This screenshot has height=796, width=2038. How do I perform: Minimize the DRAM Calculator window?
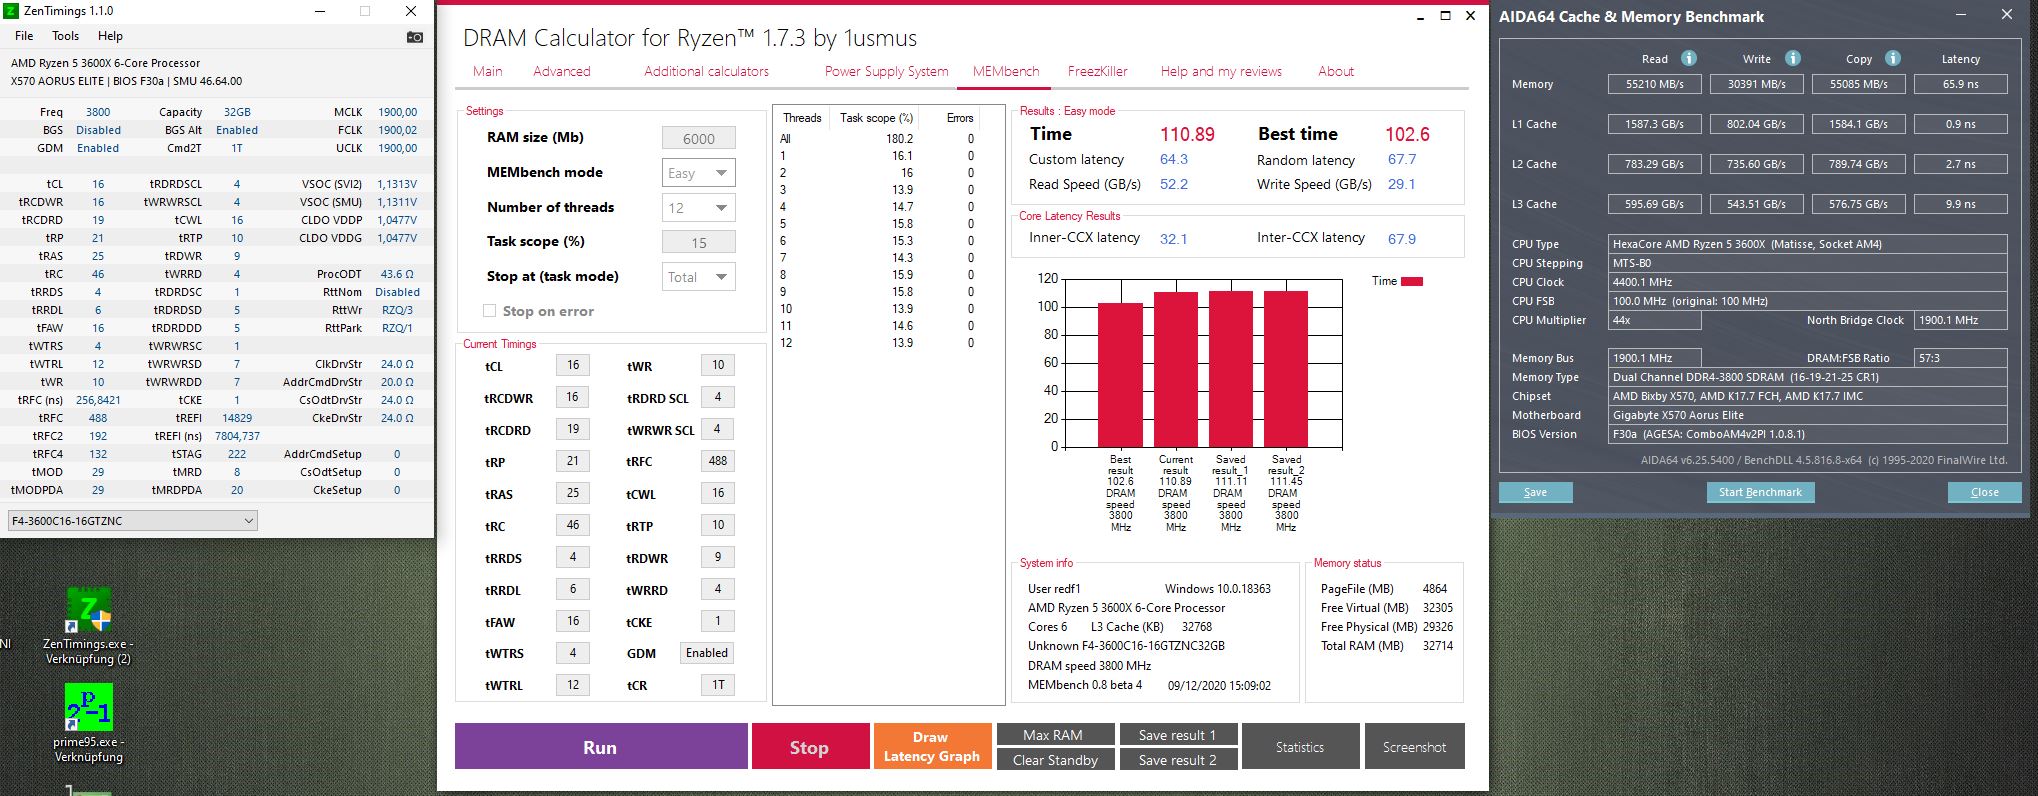click(1421, 17)
